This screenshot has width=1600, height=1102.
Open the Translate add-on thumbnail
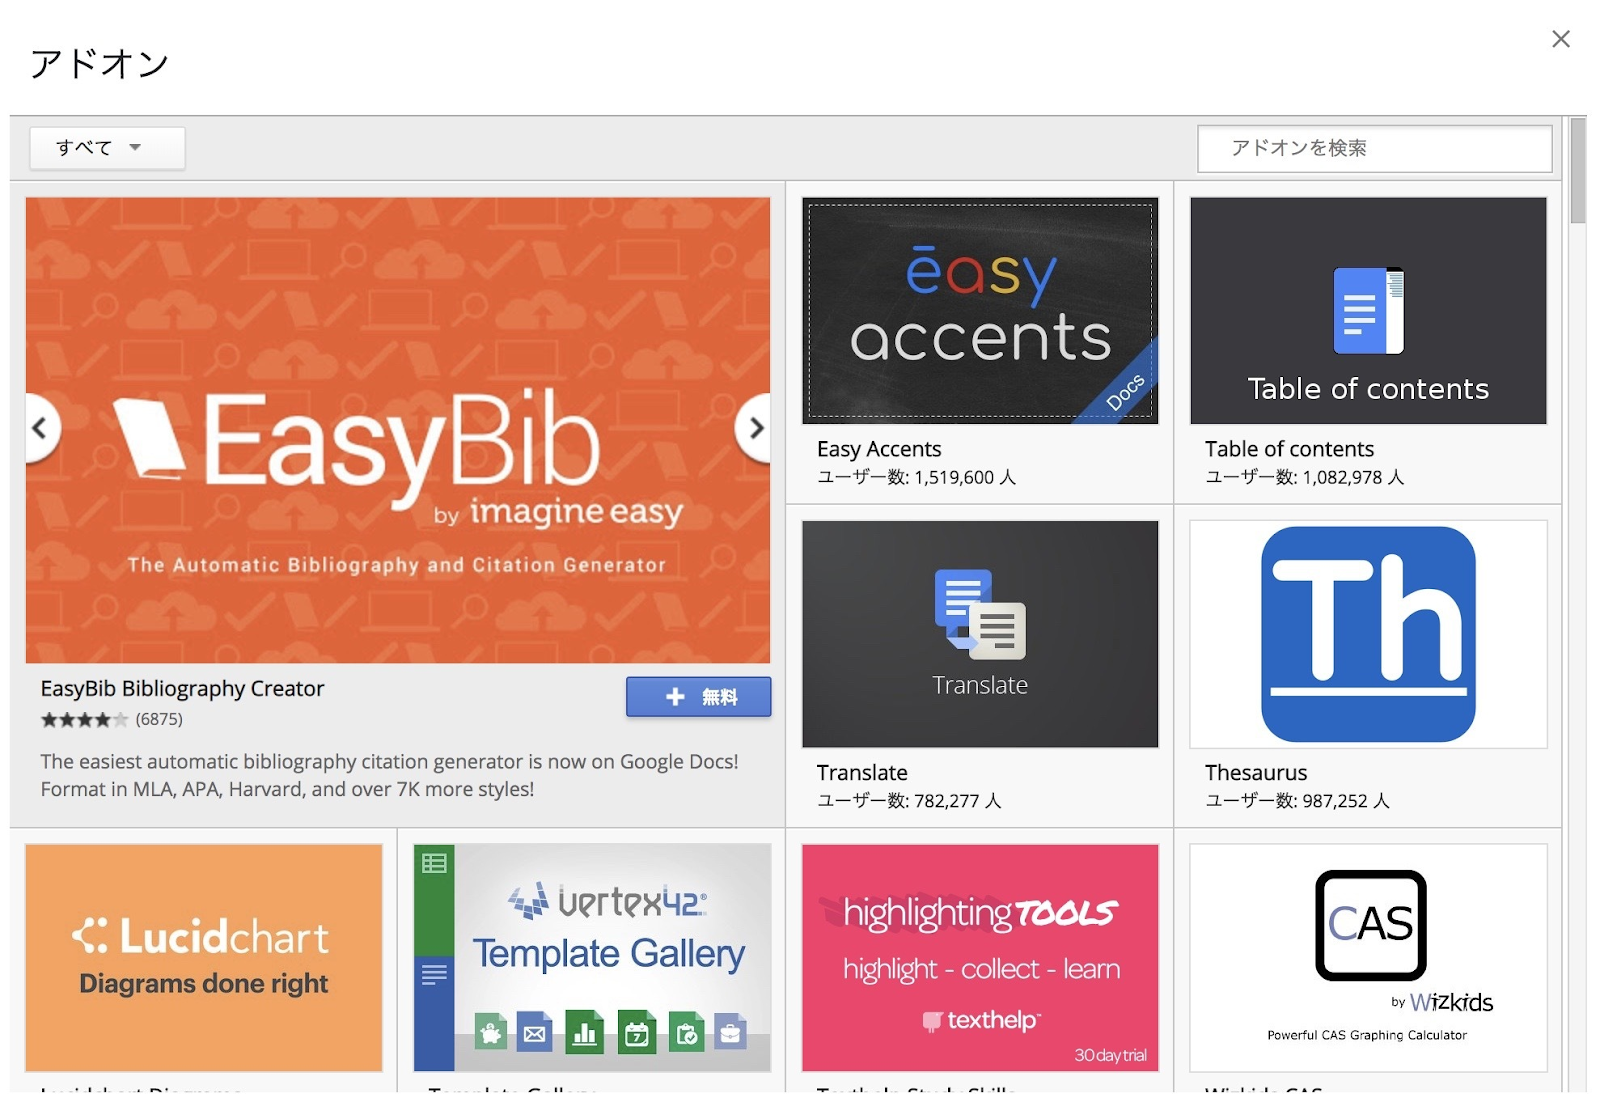[980, 634]
